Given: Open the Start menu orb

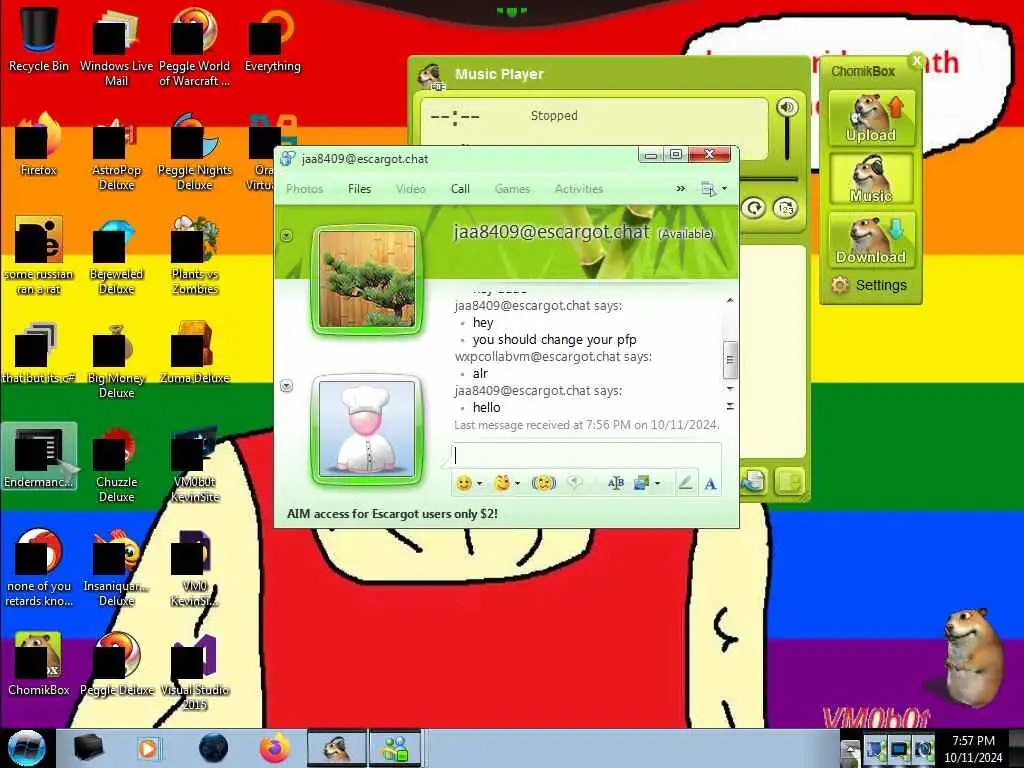Looking at the screenshot, I should [27, 748].
